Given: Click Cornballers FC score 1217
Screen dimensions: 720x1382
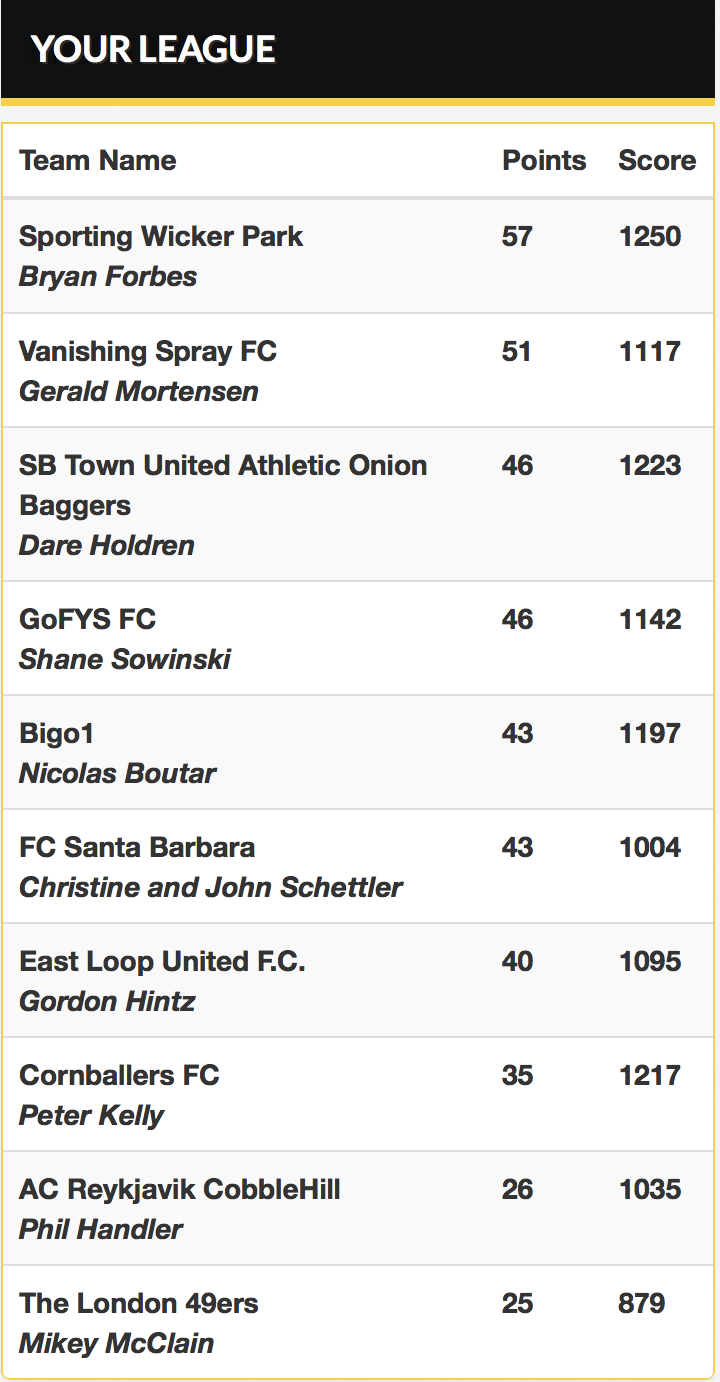Looking at the screenshot, I should coord(650,1075).
